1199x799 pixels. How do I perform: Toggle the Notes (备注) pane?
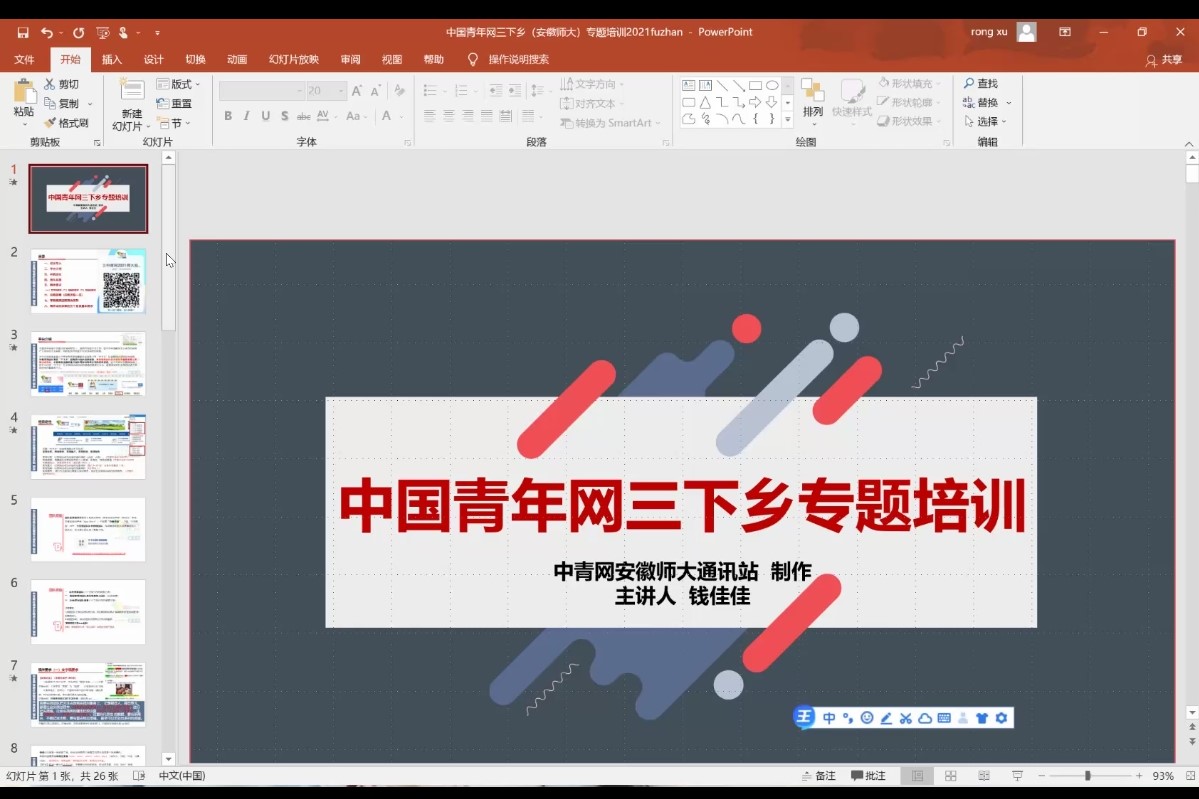818,776
